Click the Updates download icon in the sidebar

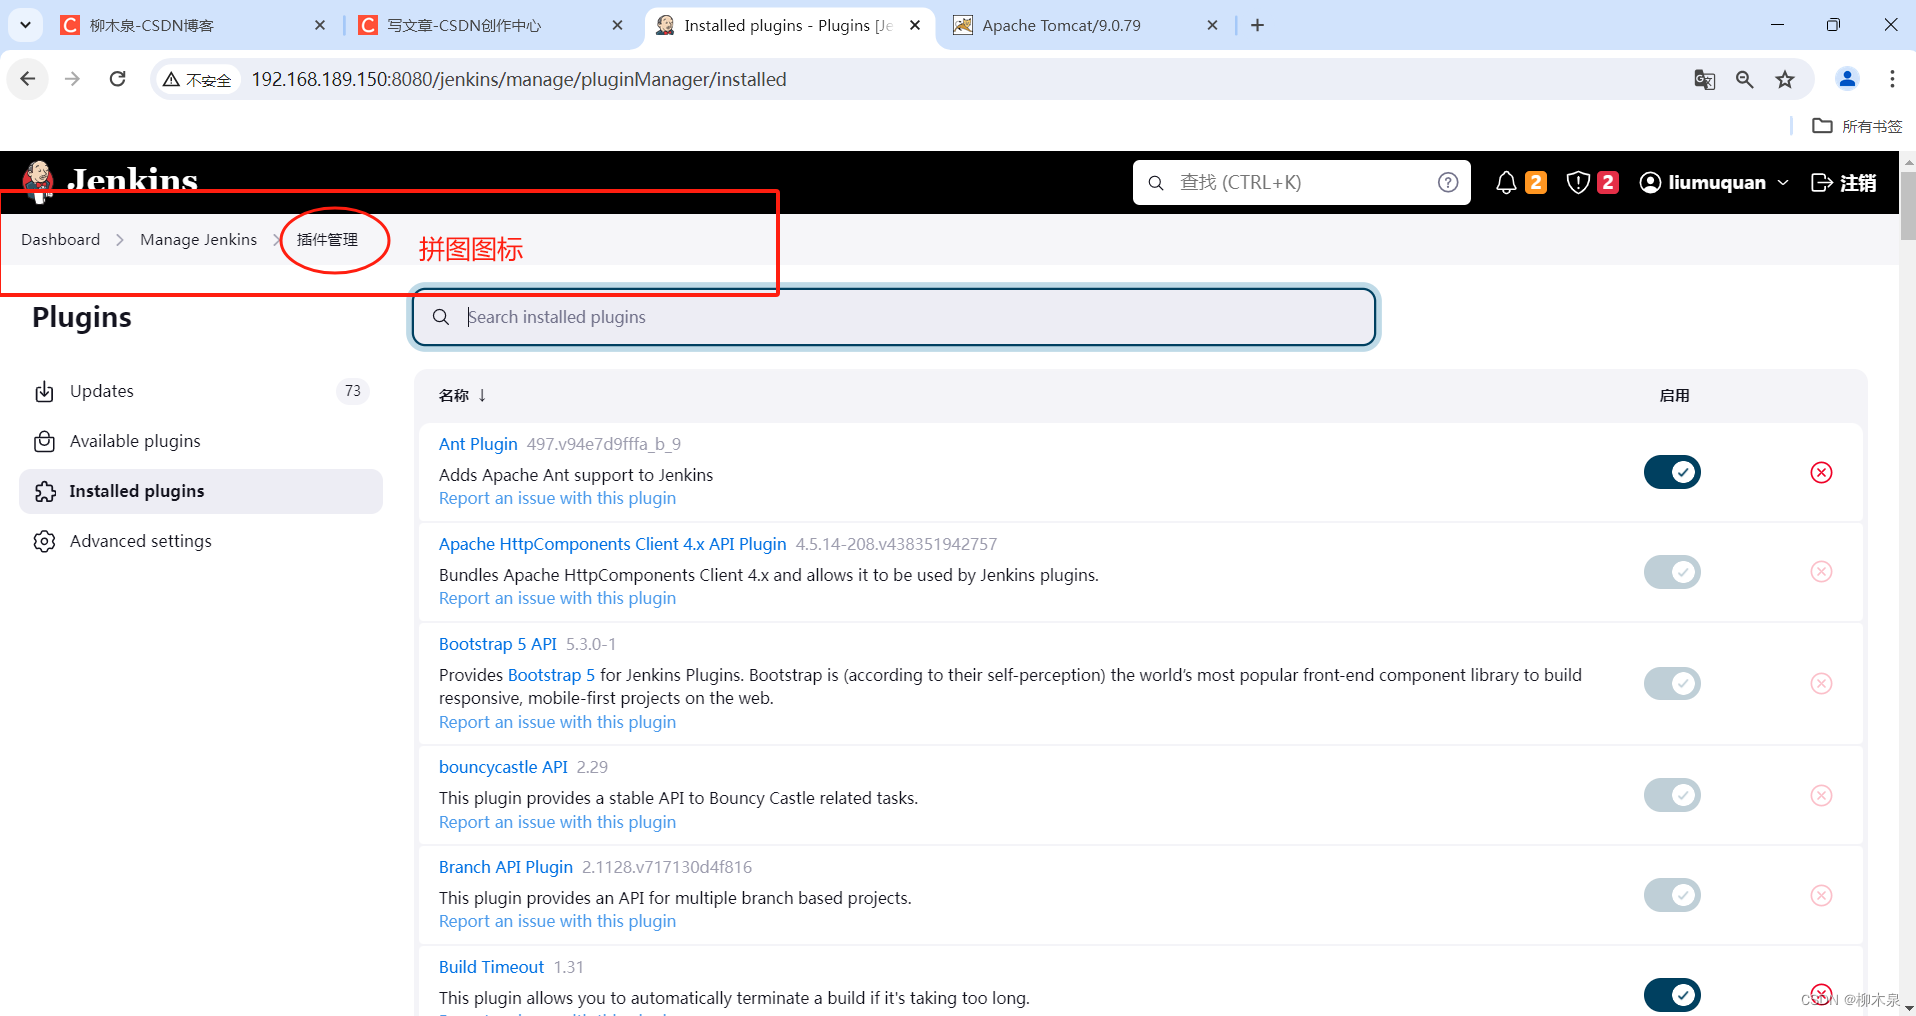click(x=44, y=391)
